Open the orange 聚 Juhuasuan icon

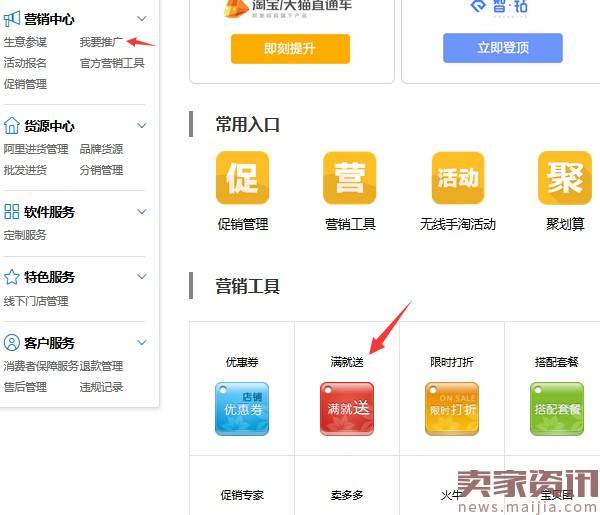[565, 178]
